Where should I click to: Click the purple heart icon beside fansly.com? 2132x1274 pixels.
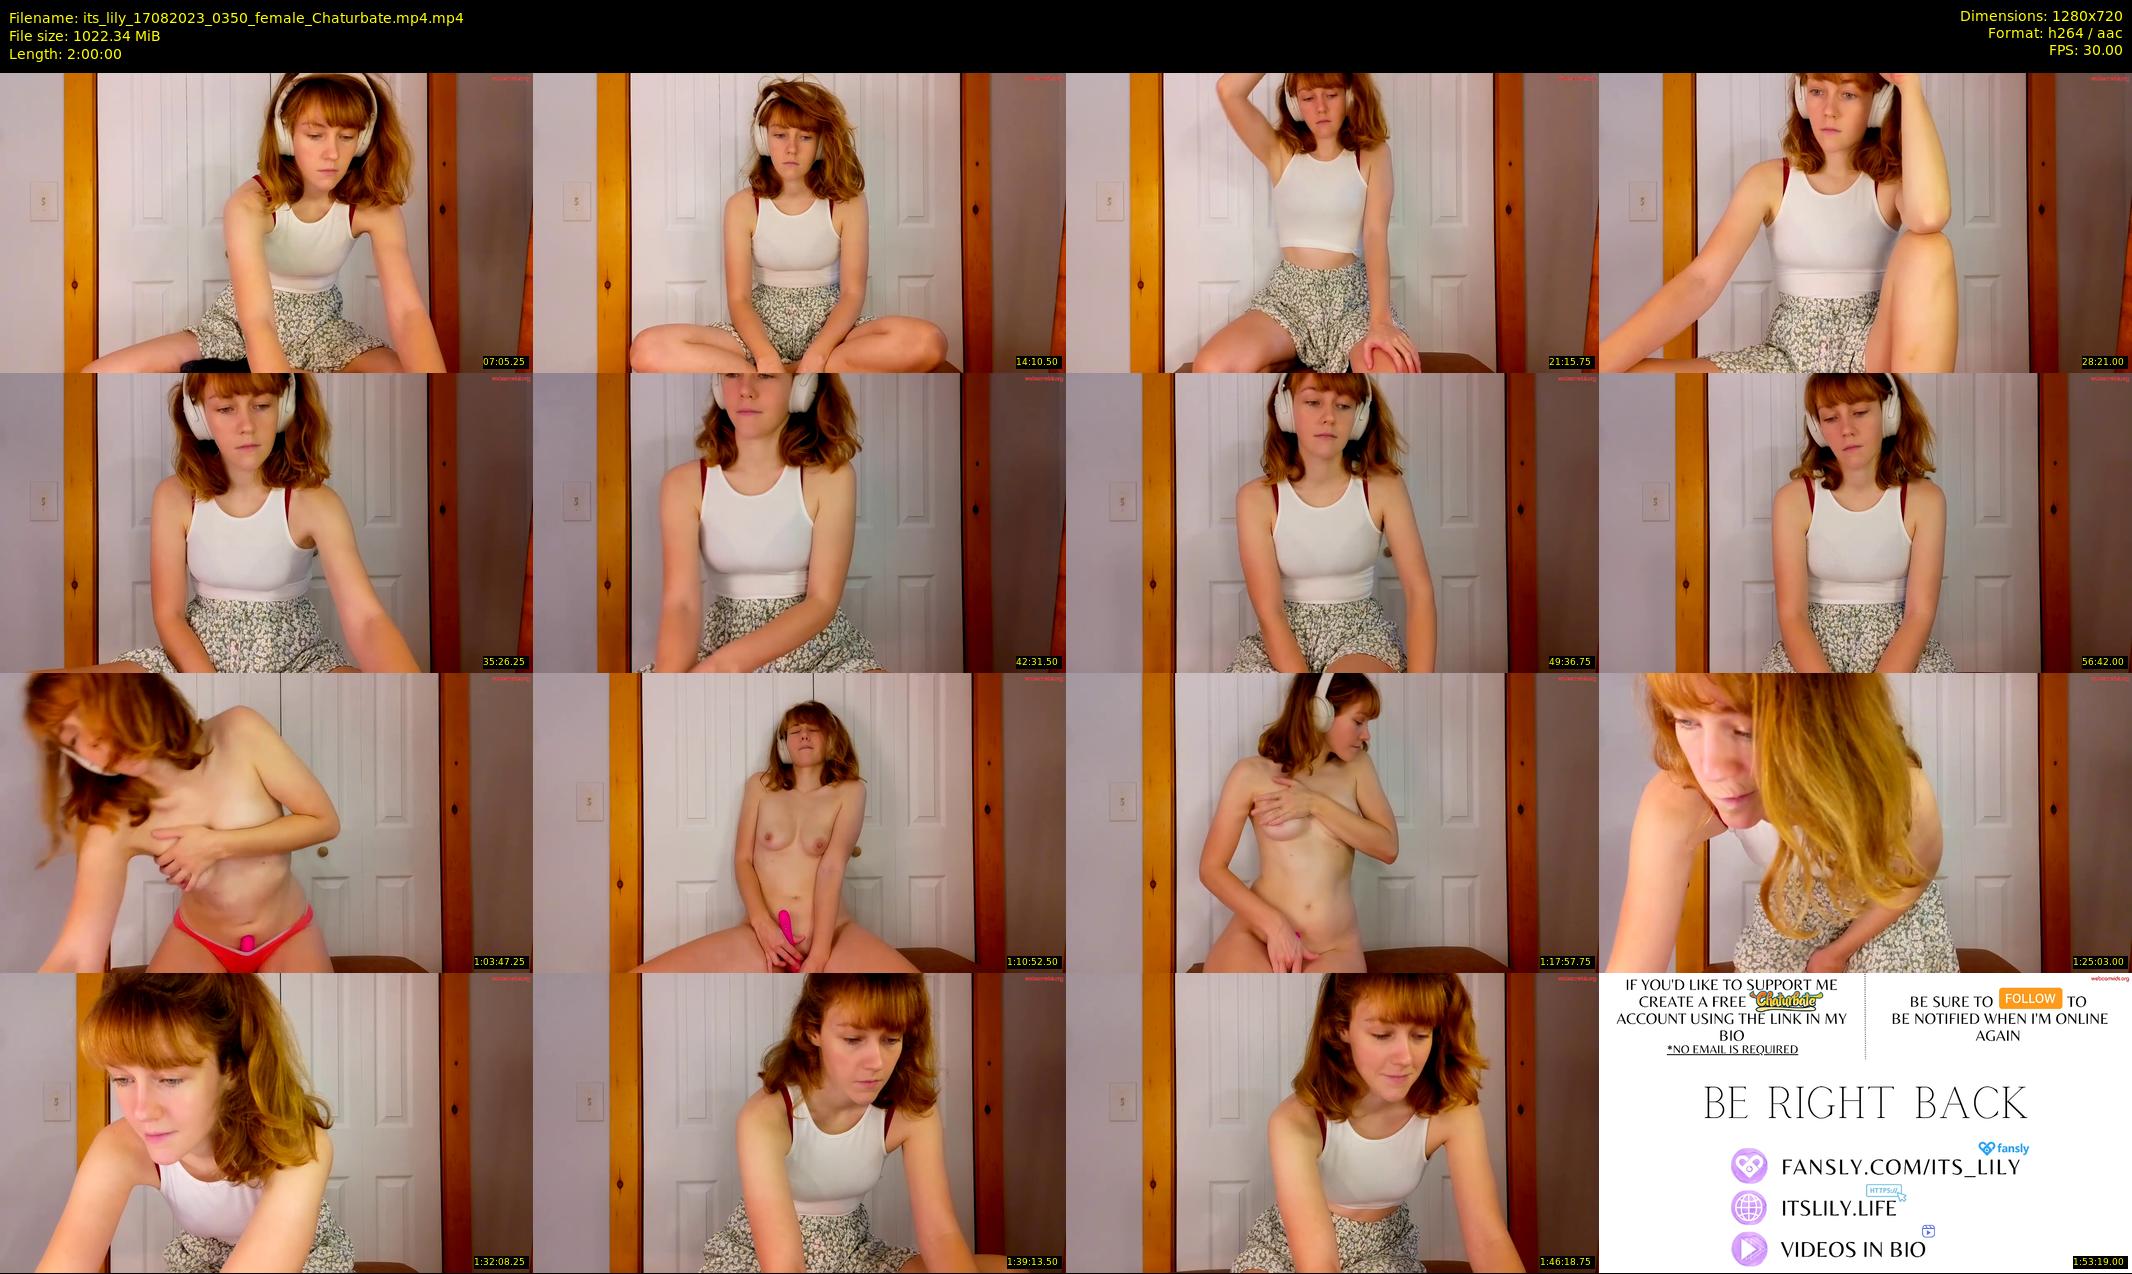[1749, 1166]
